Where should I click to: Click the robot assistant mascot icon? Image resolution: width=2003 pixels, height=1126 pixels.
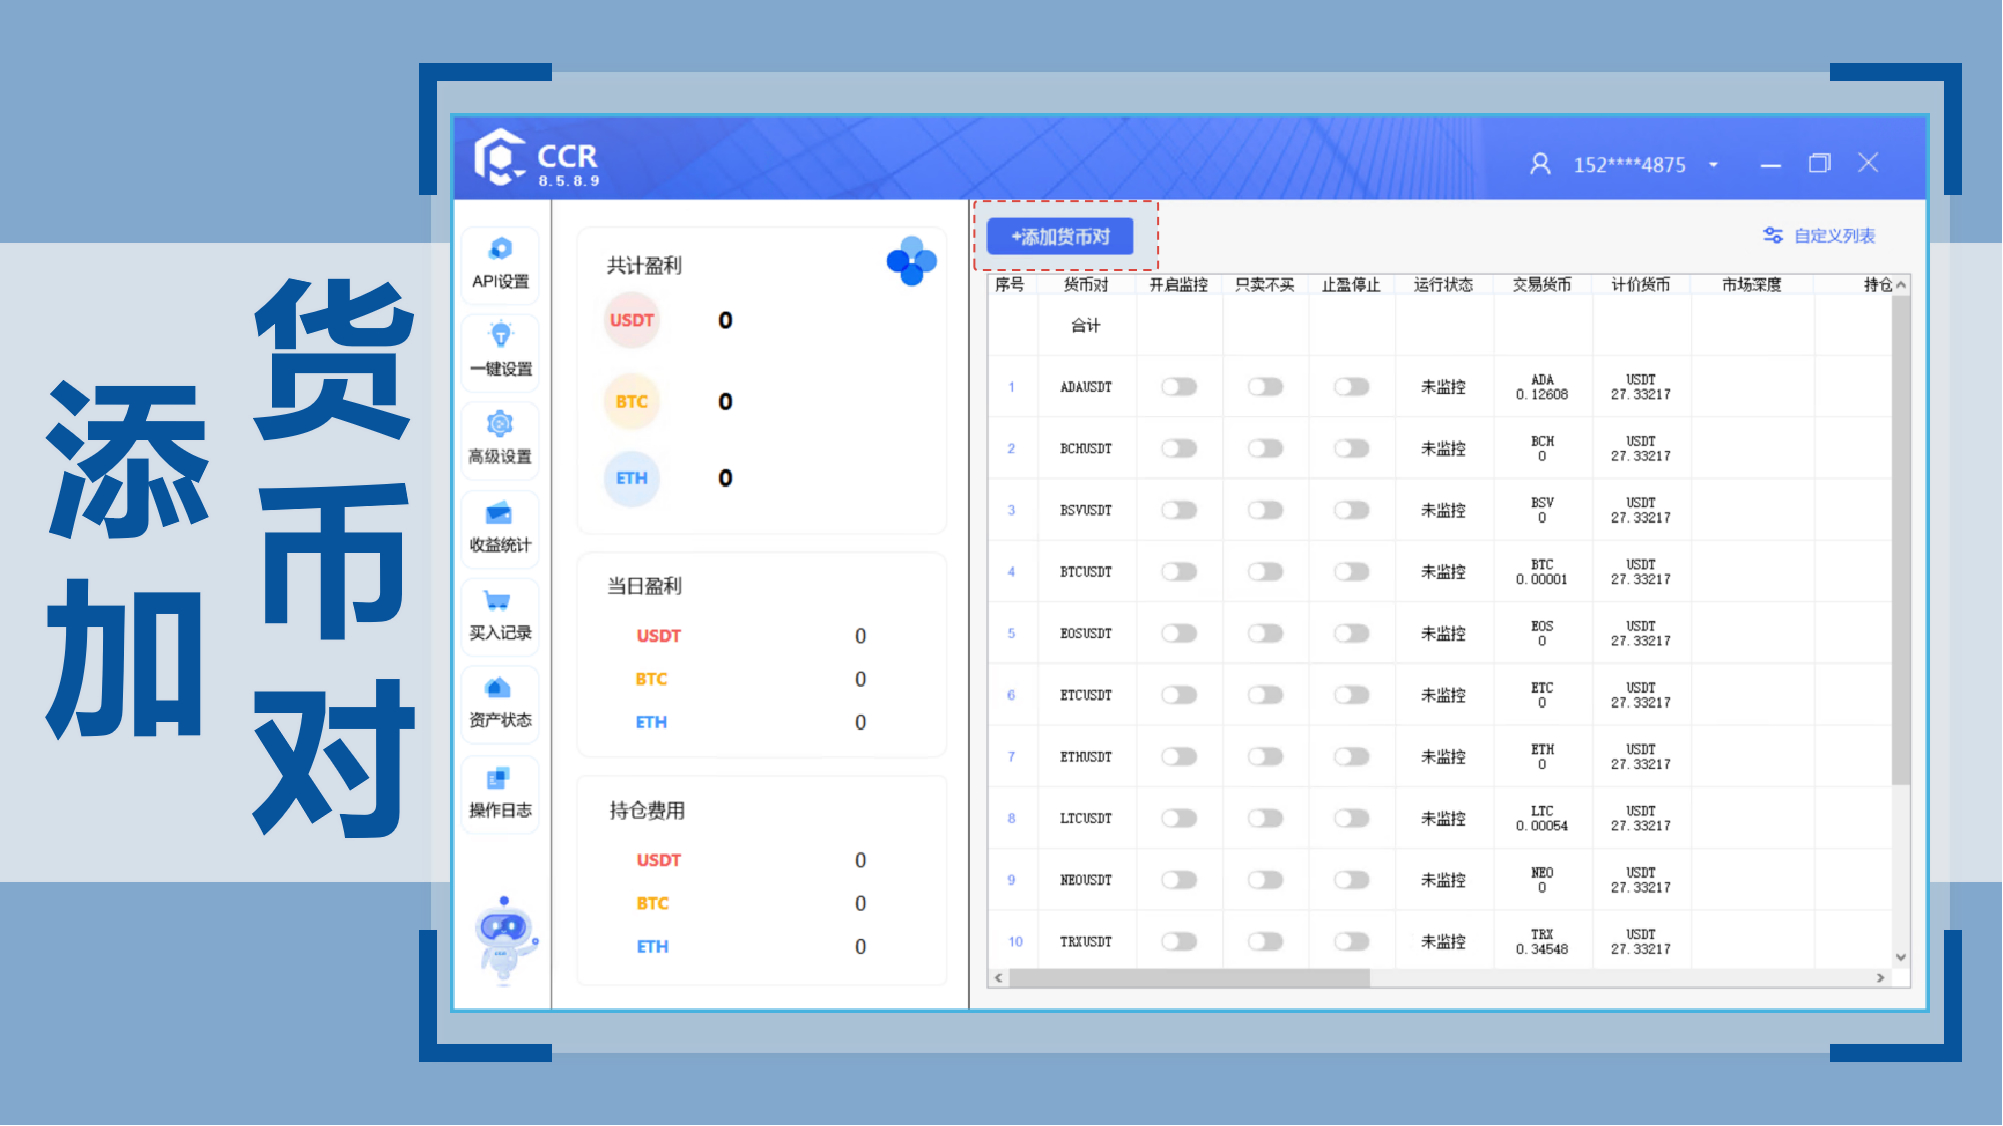pos(505,938)
